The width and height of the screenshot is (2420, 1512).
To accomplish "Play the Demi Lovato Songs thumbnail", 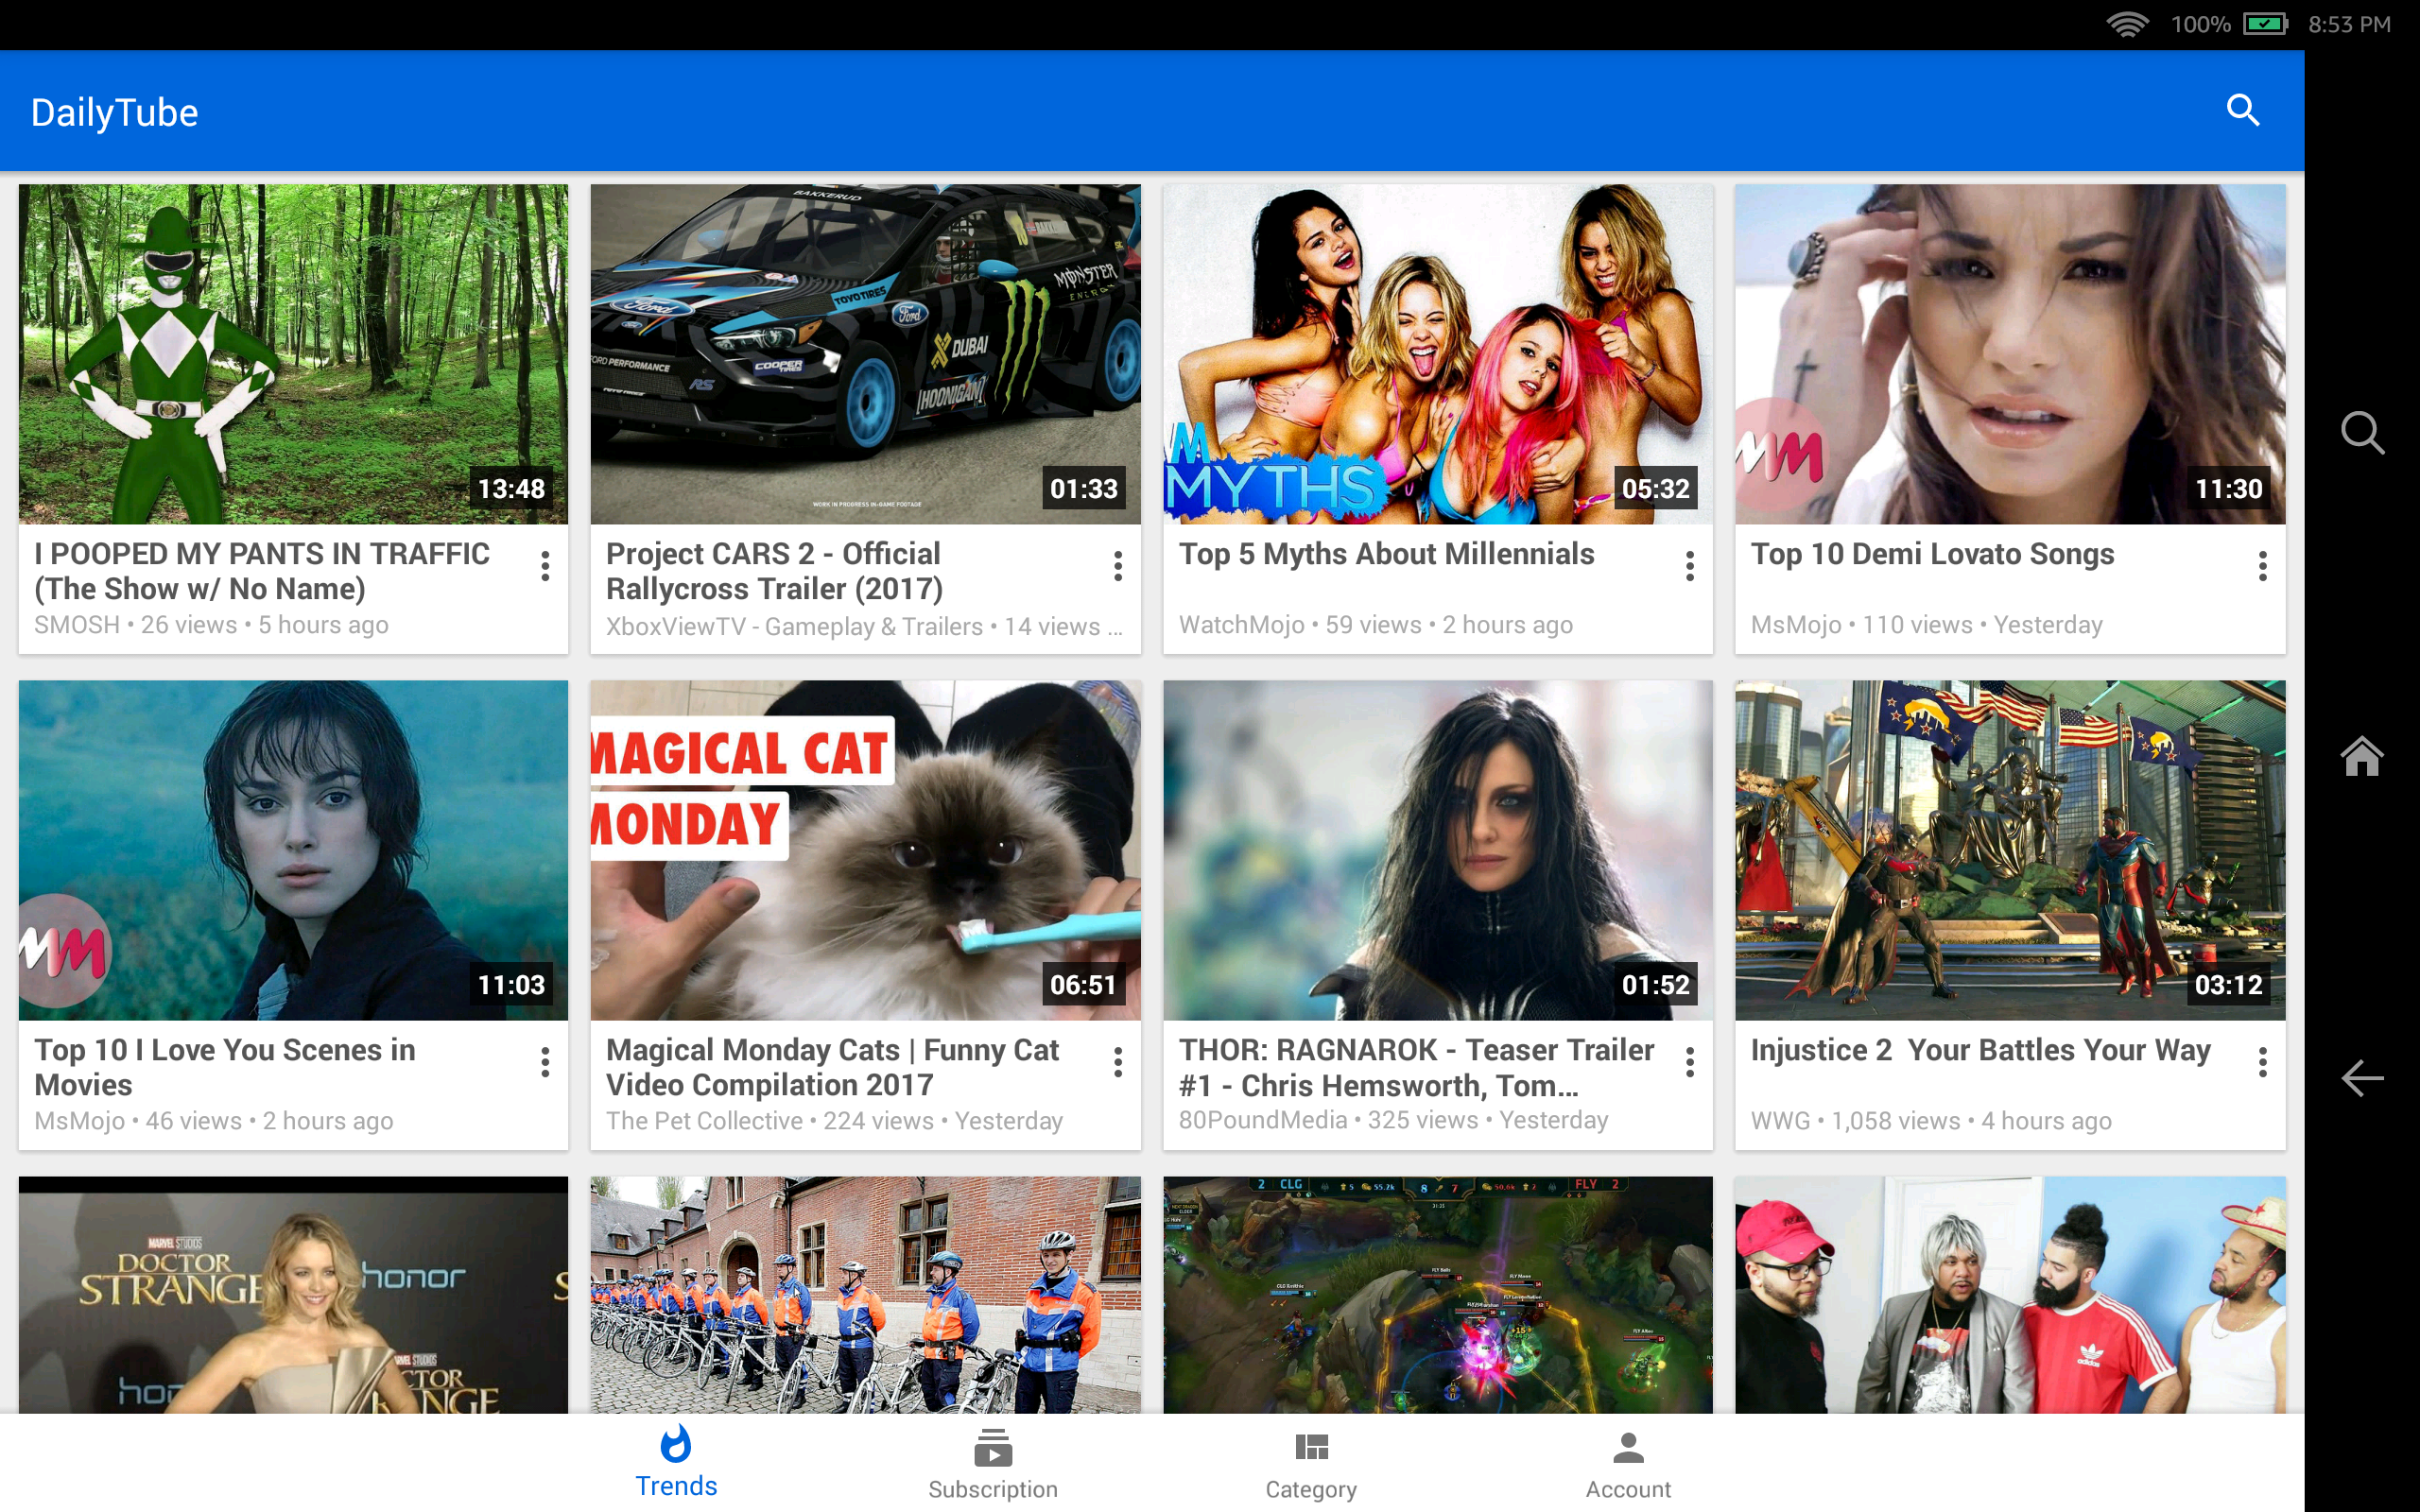I will (2010, 353).
